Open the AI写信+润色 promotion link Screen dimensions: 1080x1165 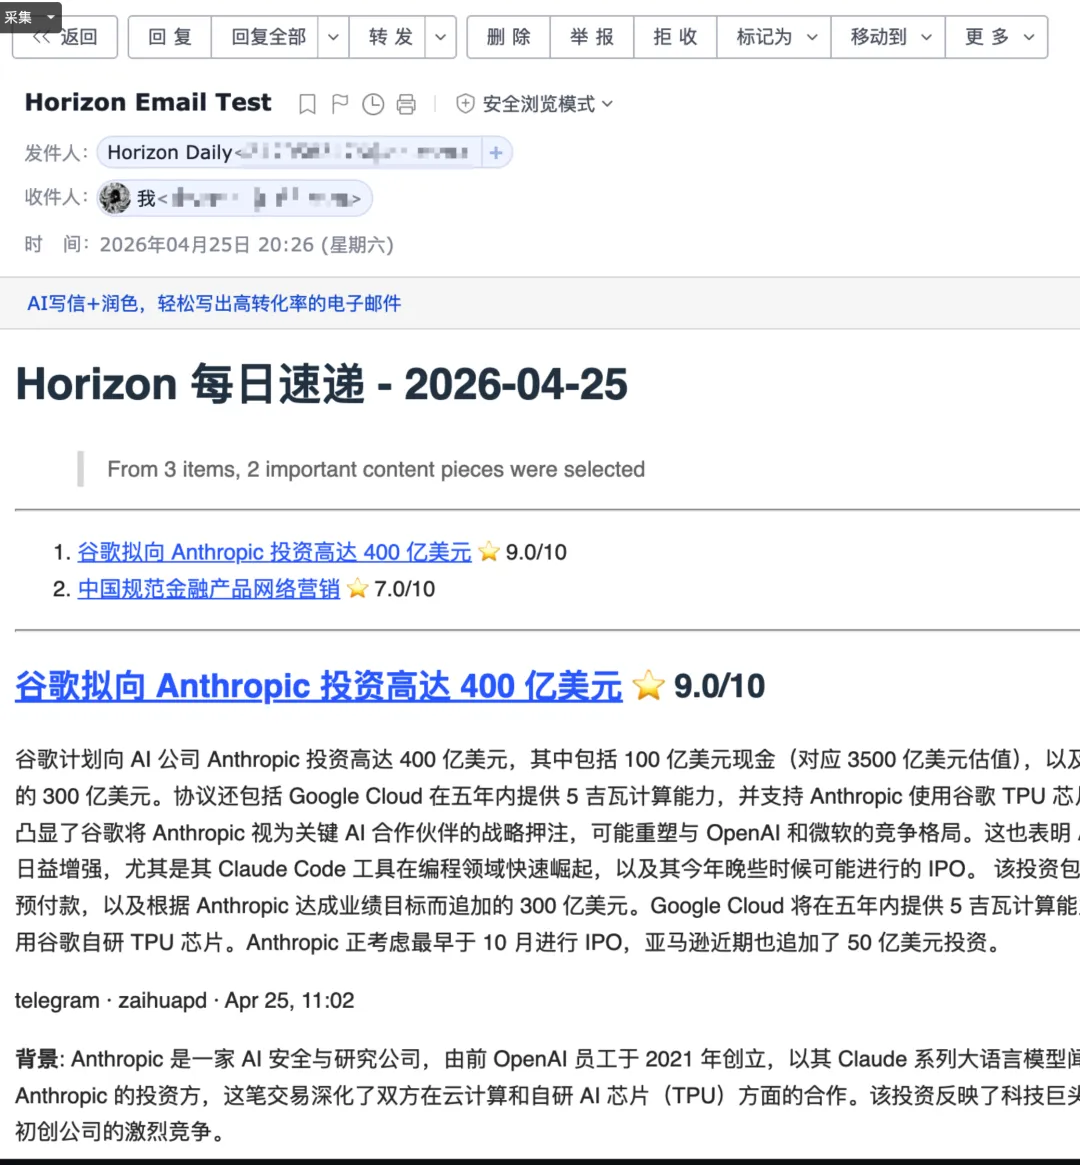tap(214, 303)
